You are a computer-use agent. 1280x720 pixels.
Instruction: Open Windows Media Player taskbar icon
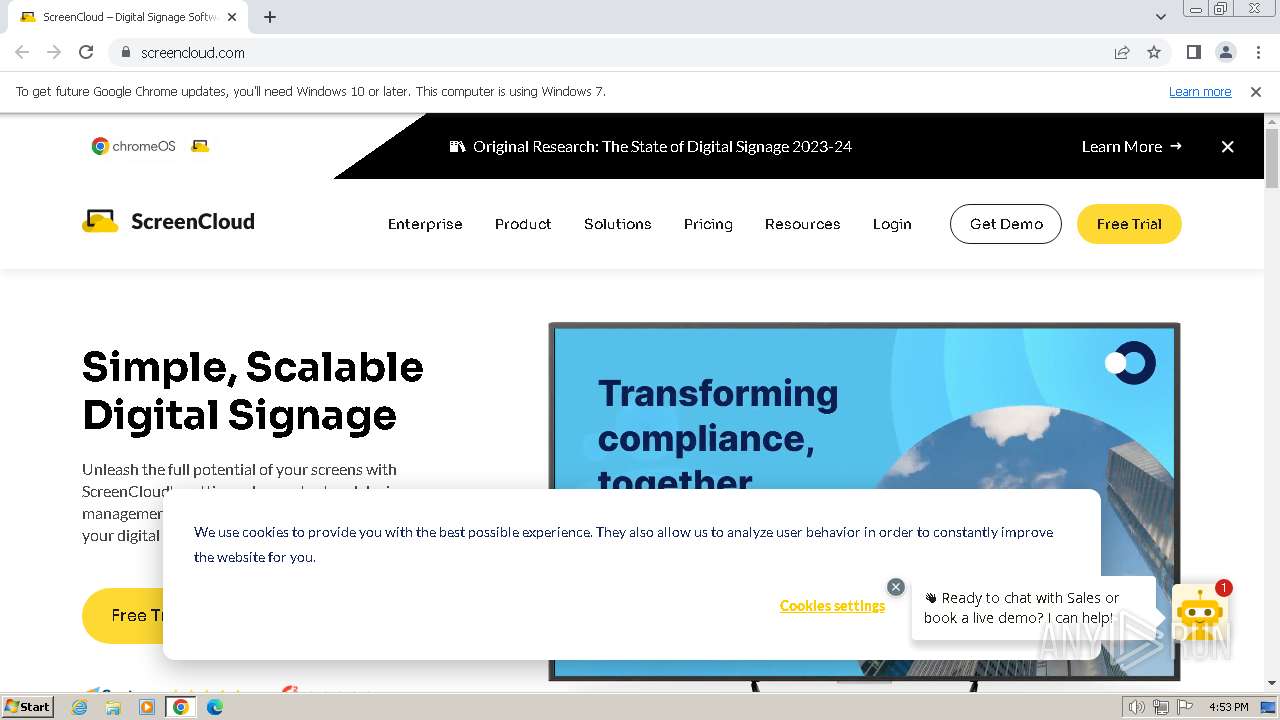click(147, 707)
